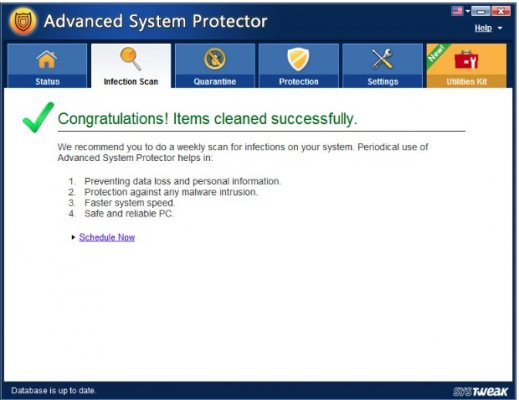Click the Systweak logo in status bar

tap(481, 391)
